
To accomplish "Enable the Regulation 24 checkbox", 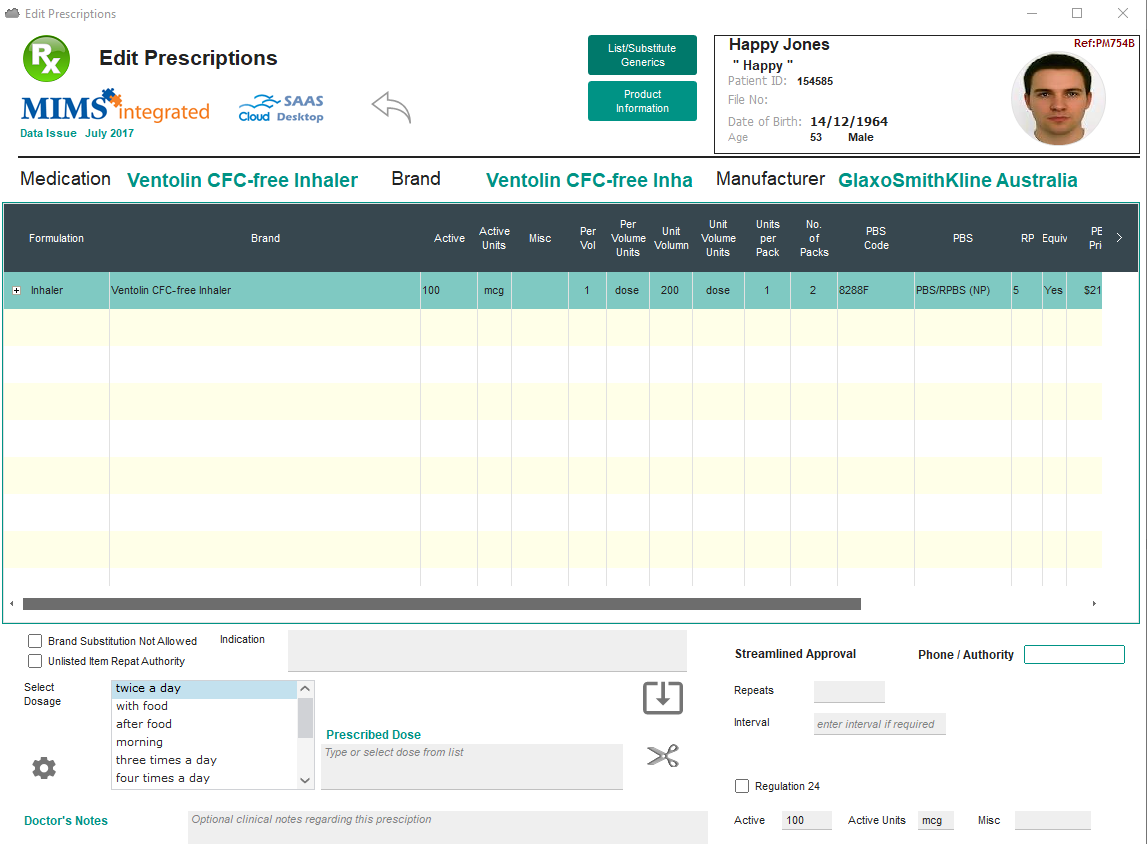I will (x=742, y=786).
